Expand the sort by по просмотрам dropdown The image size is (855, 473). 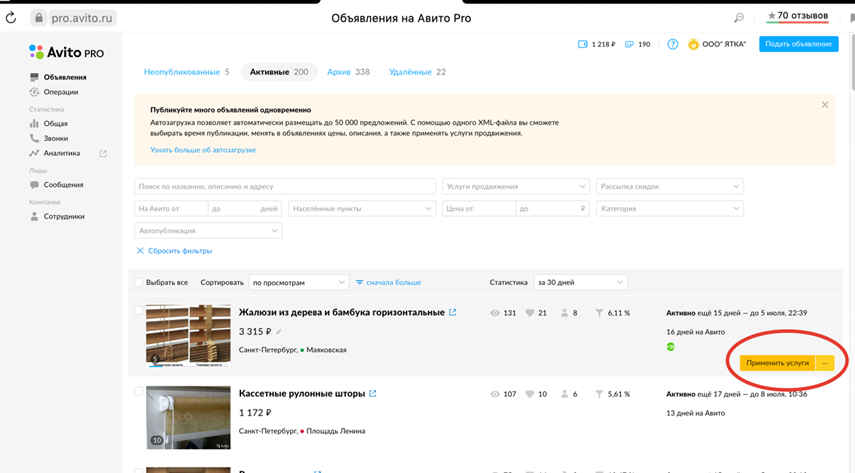pyautogui.click(x=298, y=283)
